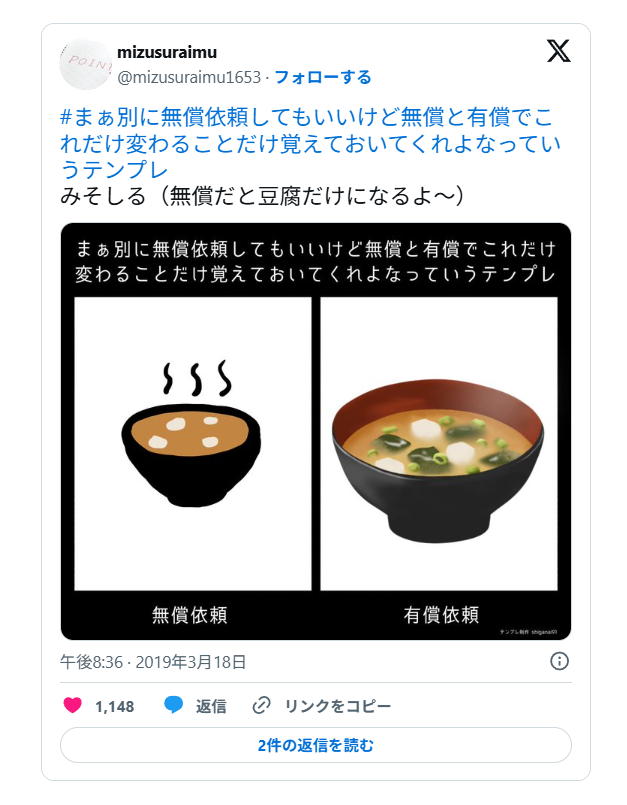Click the リンクをコピー text
The width and height of the screenshot is (627, 805).
pos(338,706)
